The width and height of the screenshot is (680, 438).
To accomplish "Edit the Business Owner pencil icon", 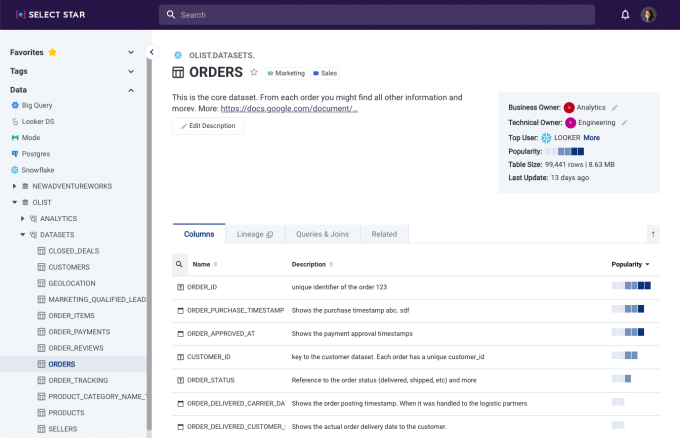I will coord(616,107).
